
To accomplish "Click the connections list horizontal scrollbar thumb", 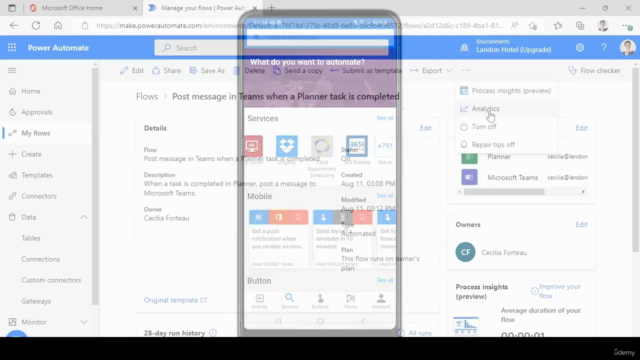I will 504,192.
